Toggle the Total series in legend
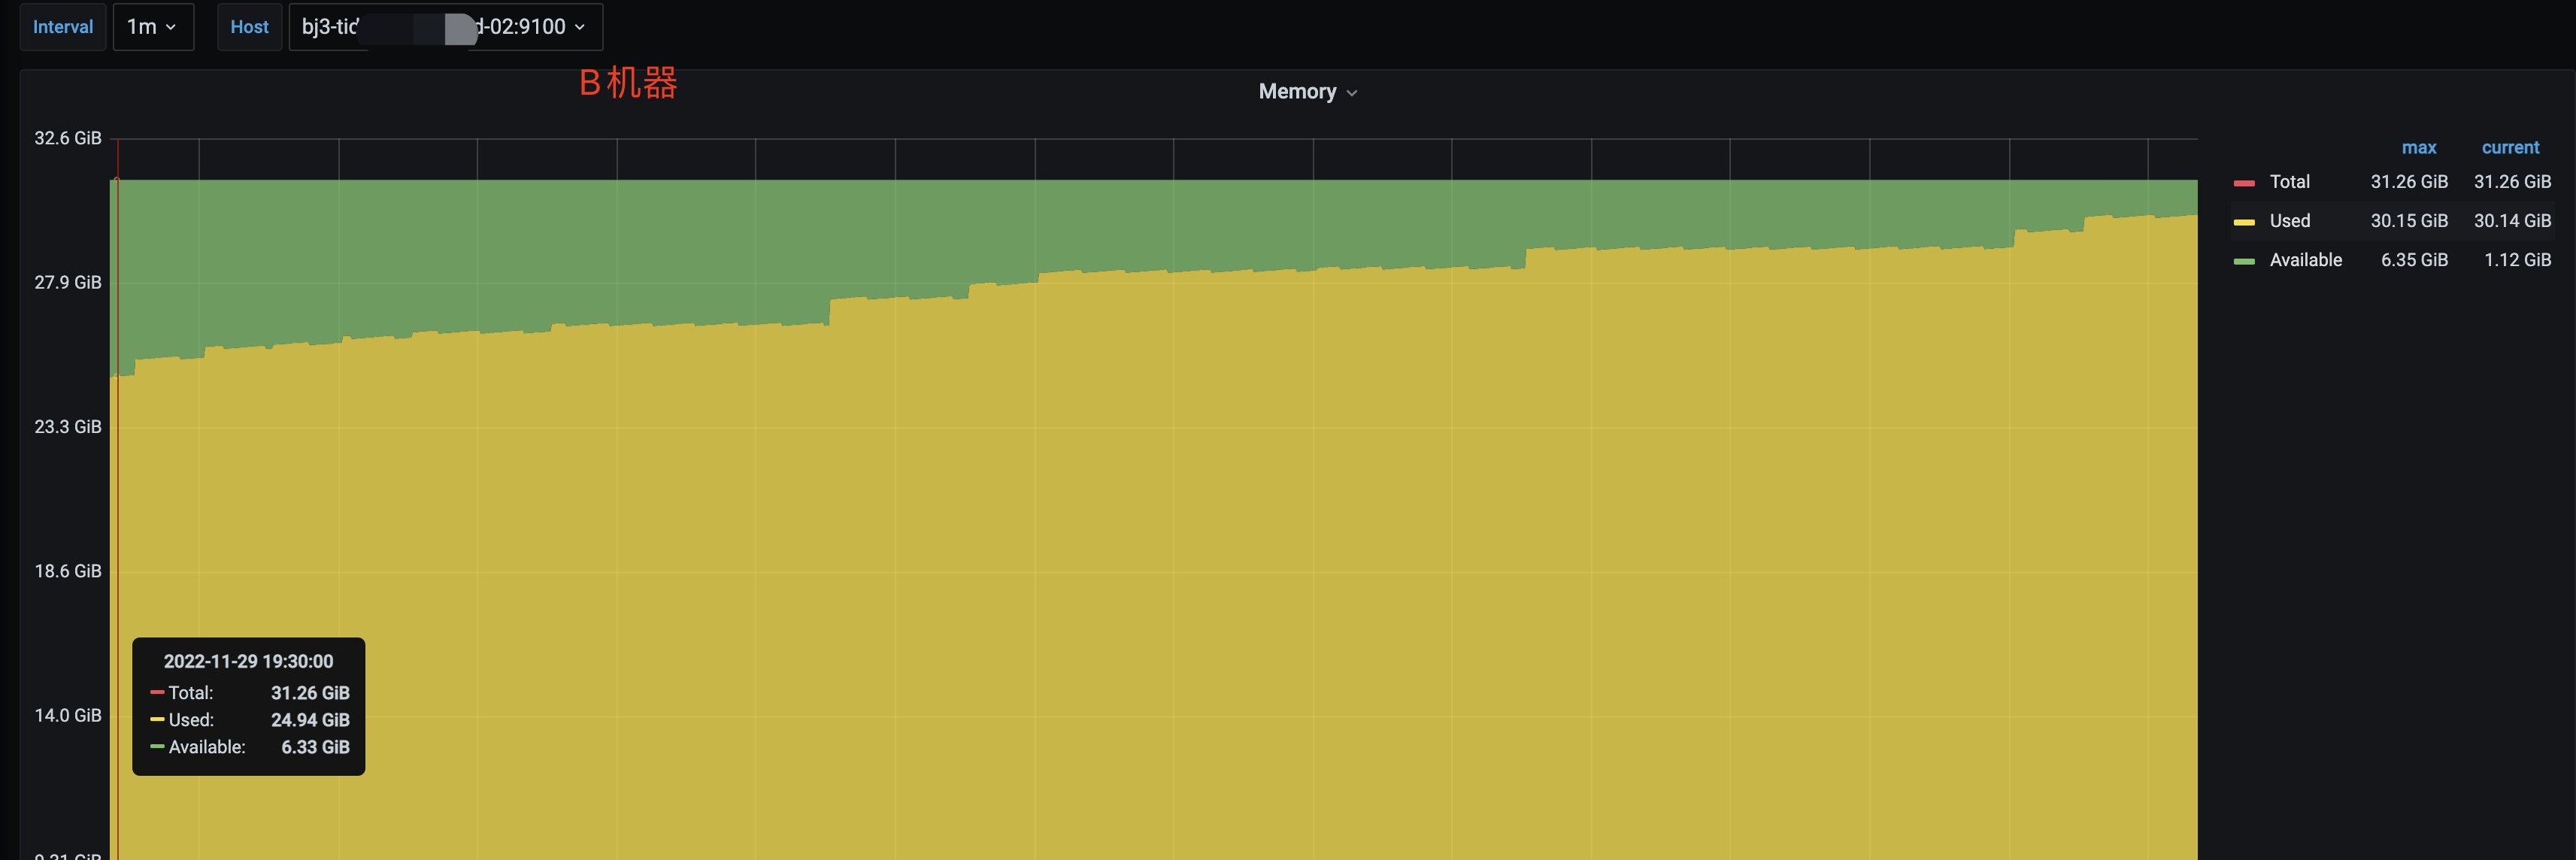This screenshot has height=860, width=2576. pos(2289,182)
